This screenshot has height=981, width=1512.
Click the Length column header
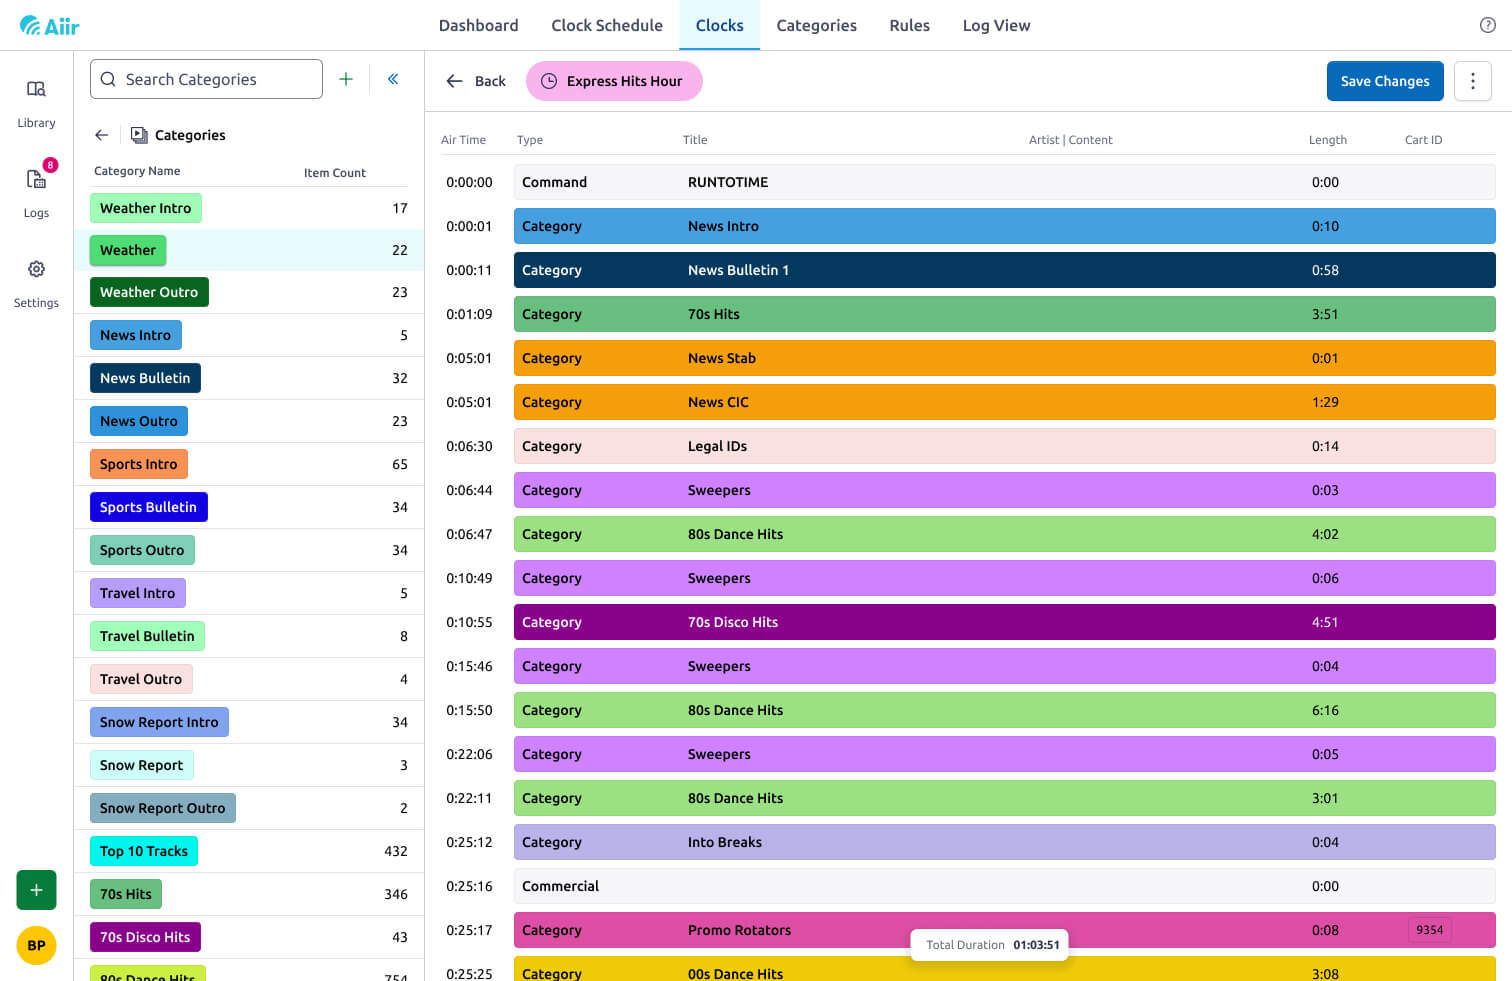(1328, 140)
